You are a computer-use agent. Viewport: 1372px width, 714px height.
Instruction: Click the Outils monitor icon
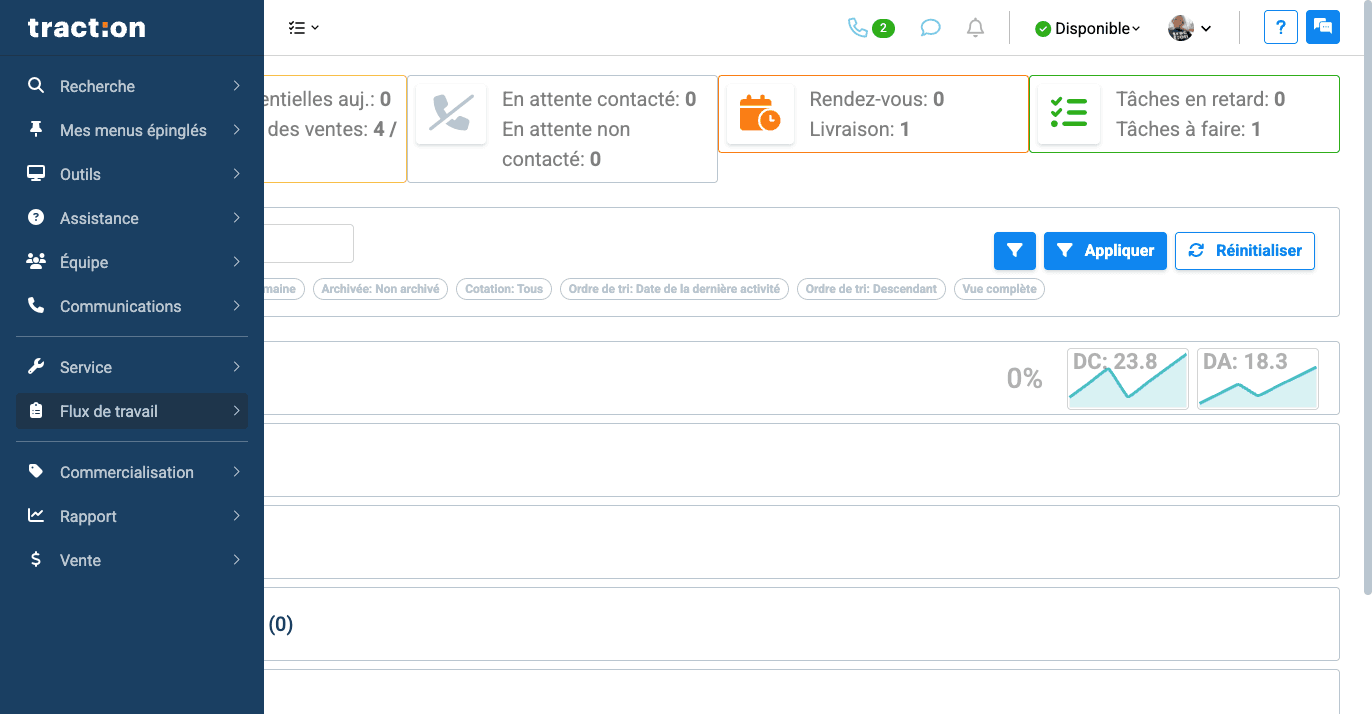pyautogui.click(x=36, y=174)
